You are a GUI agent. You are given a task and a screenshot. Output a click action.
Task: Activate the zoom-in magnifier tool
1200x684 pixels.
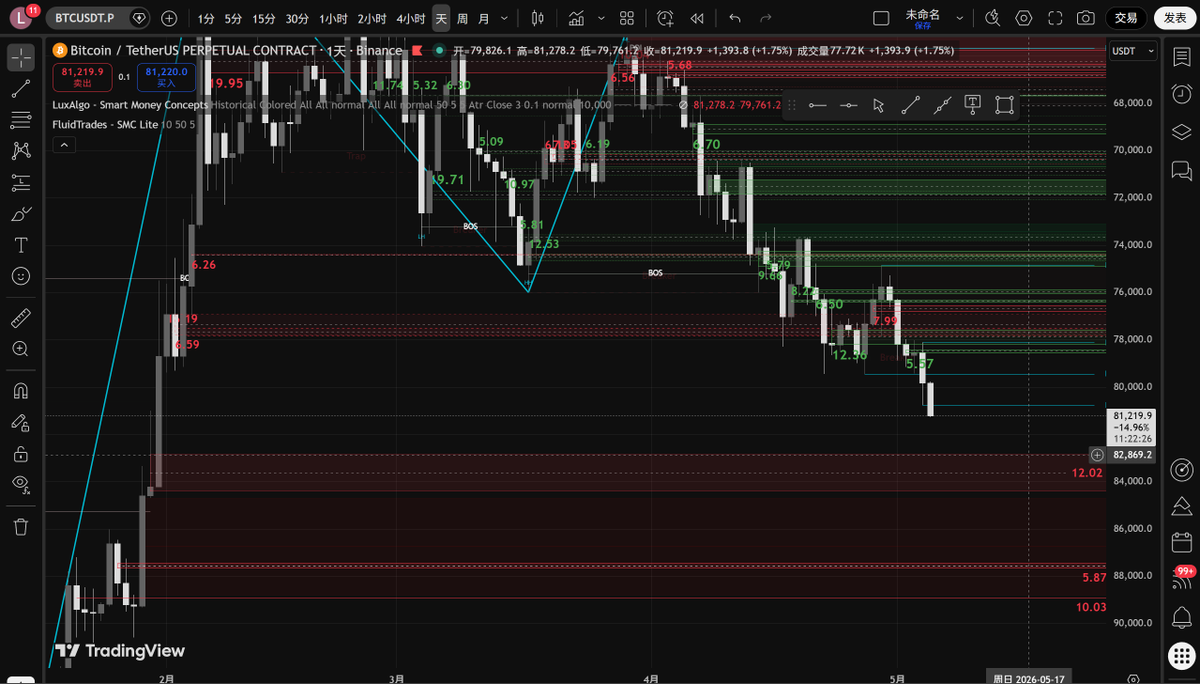pos(20,349)
